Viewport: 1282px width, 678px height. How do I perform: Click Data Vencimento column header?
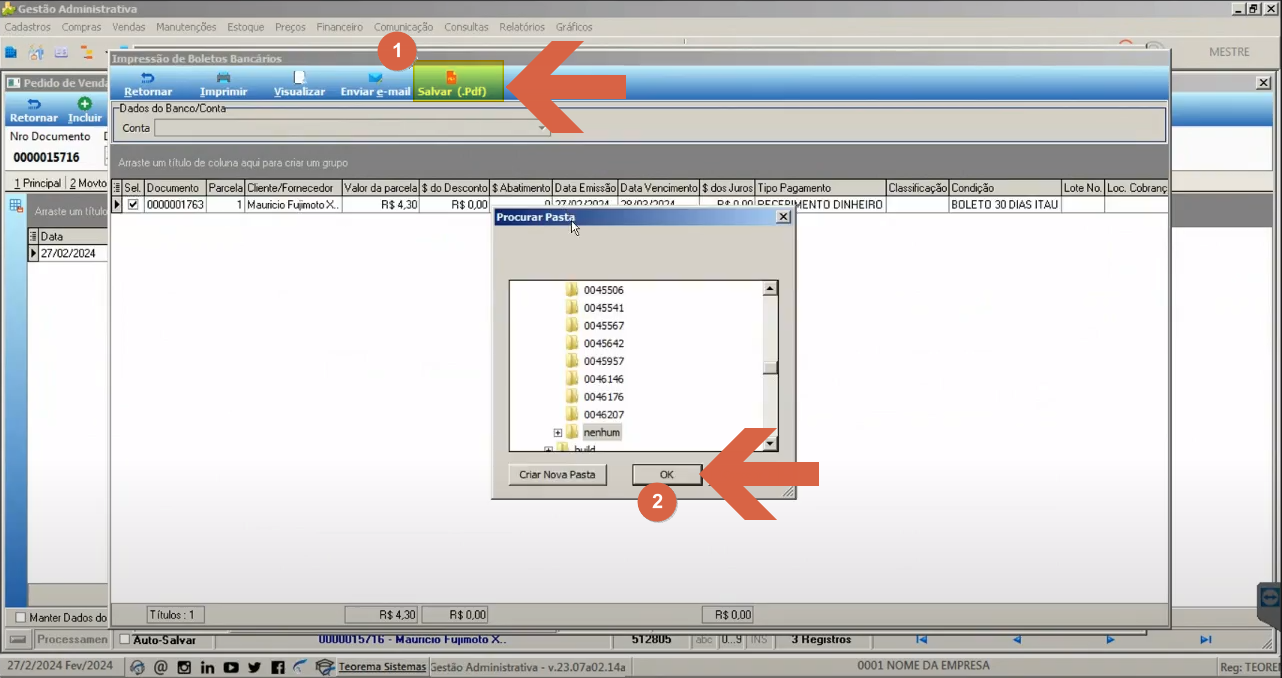[658, 188]
